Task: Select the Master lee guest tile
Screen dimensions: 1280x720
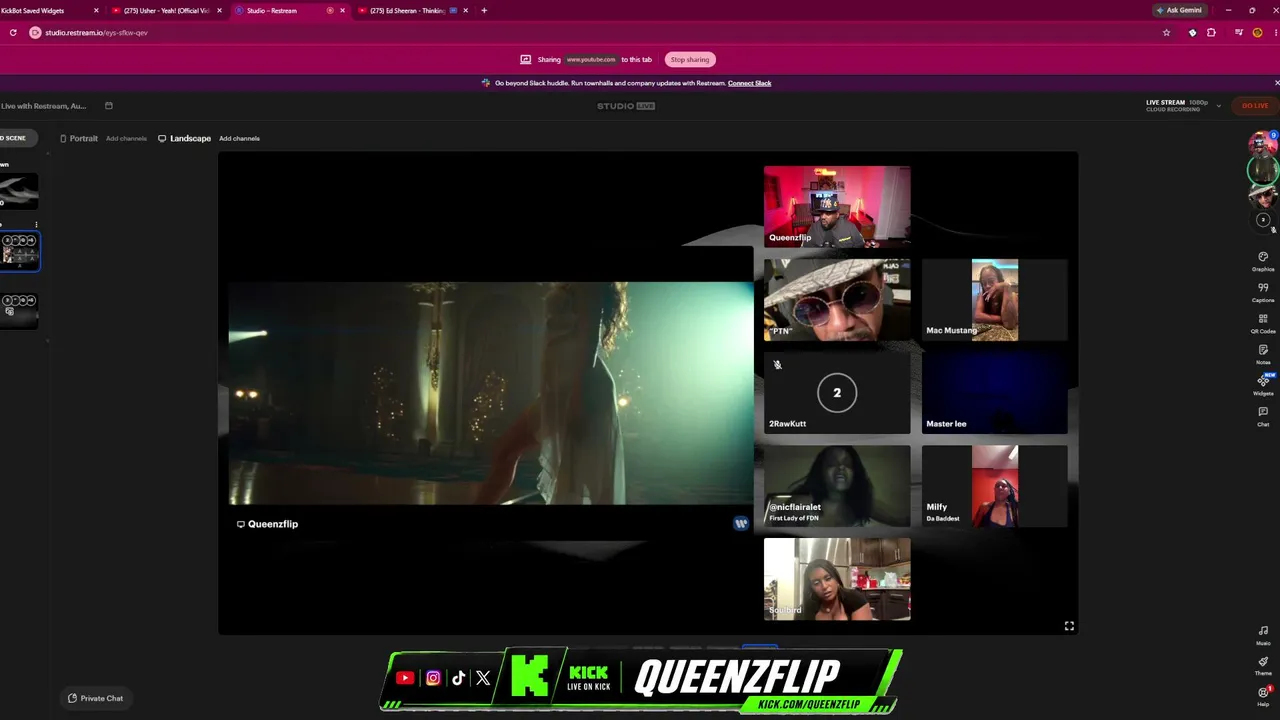Action: click(995, 393)
